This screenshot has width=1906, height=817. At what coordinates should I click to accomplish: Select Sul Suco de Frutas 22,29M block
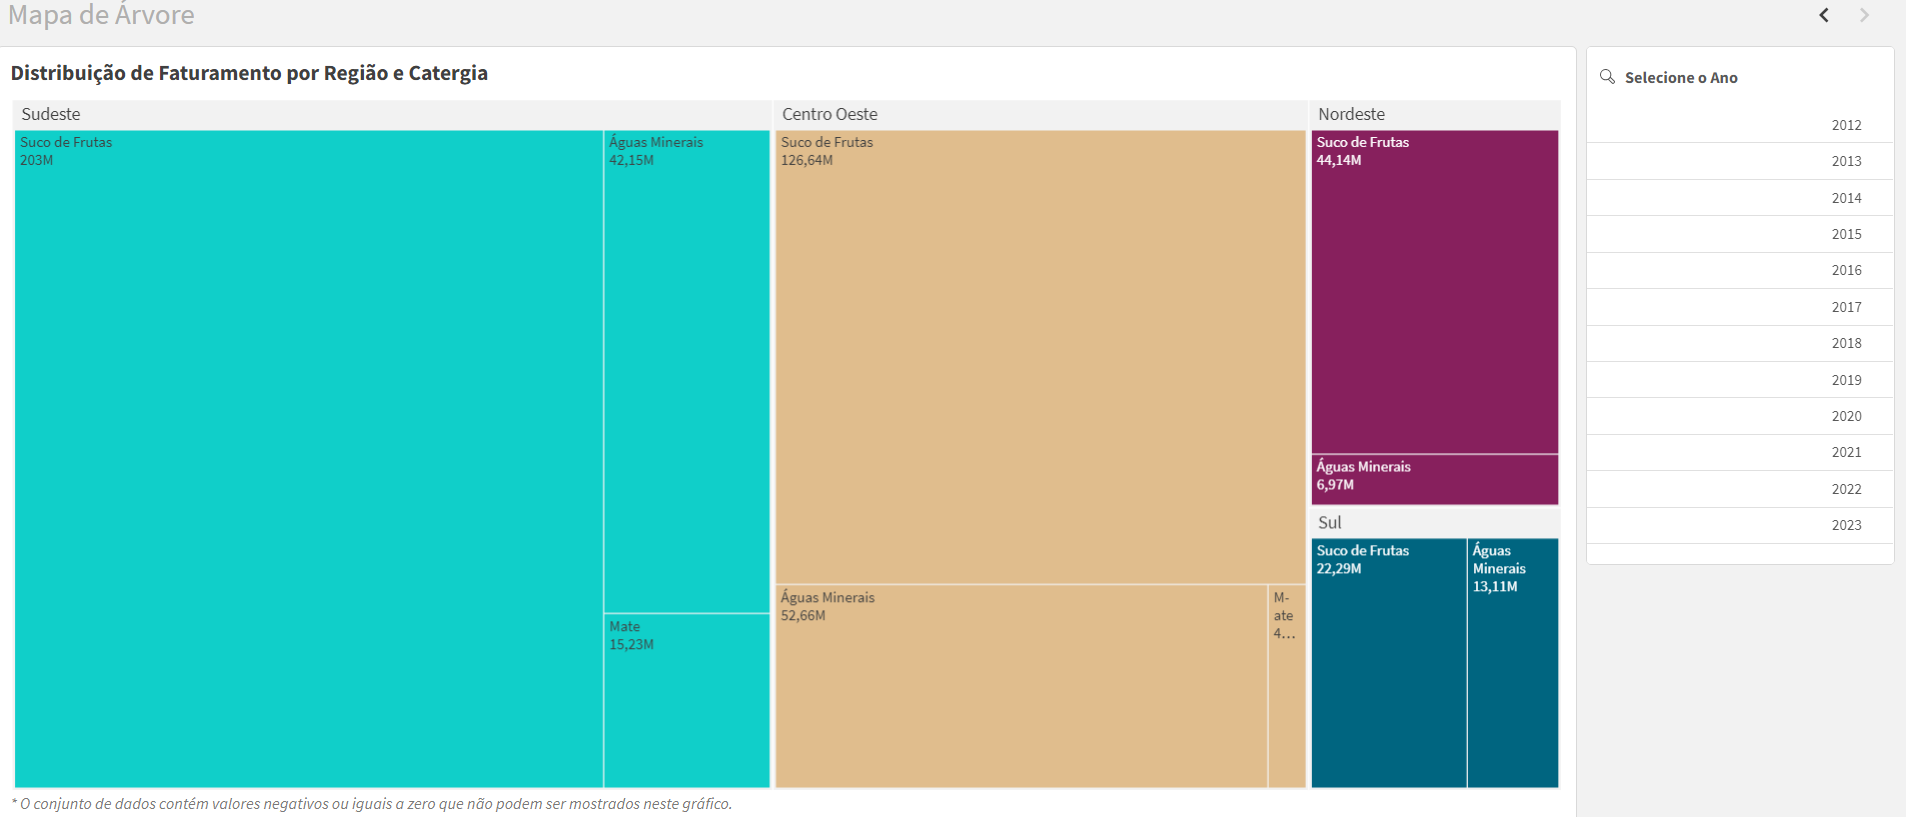click(1389, 663)
